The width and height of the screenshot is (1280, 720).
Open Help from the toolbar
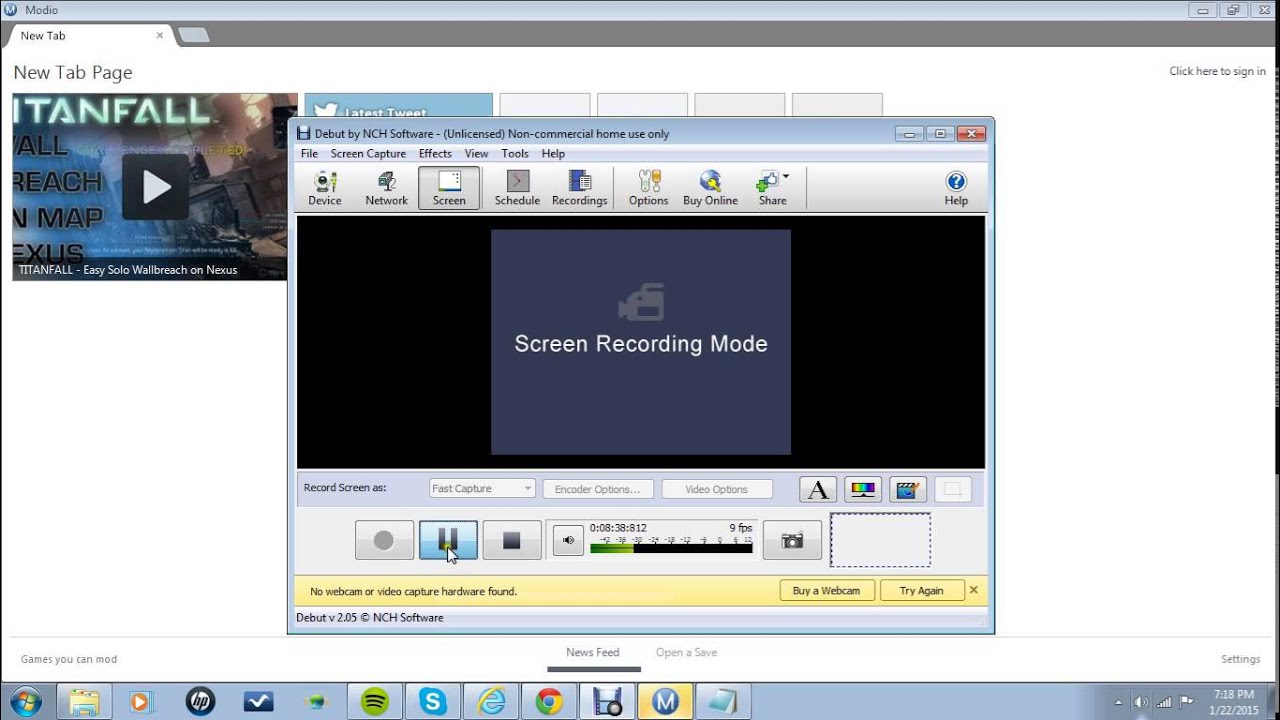coord(956,188)
